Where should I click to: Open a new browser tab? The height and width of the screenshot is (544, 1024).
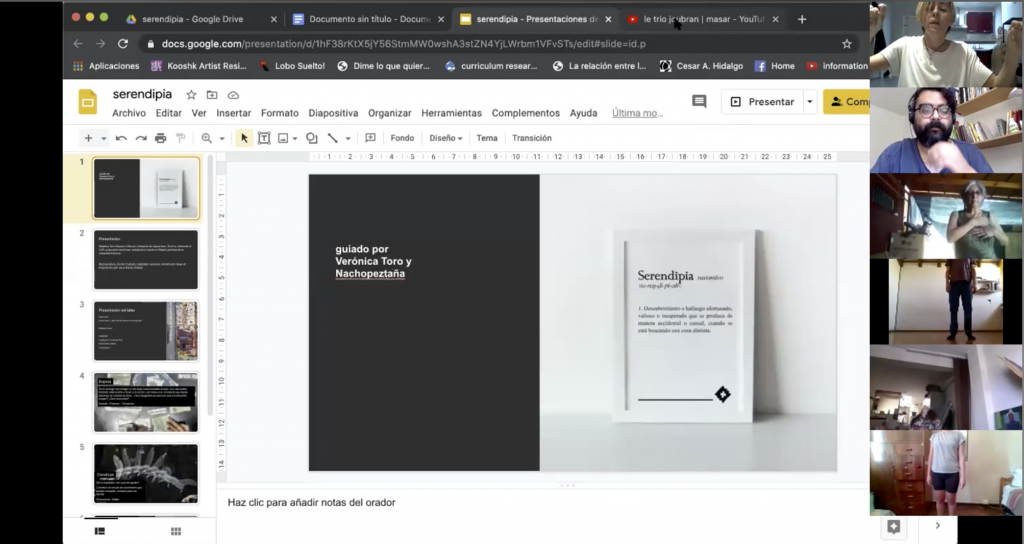pyautogui.click(x=802, y=19)
